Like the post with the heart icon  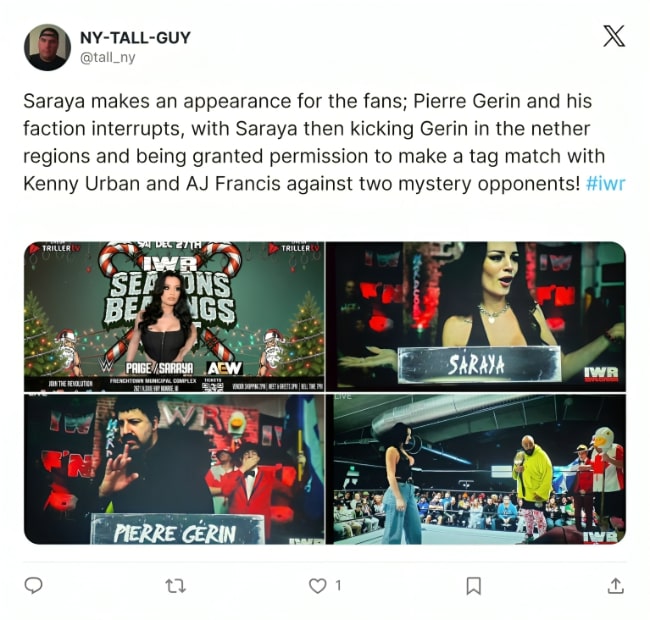pyautogui.click(x=318, y=586)
